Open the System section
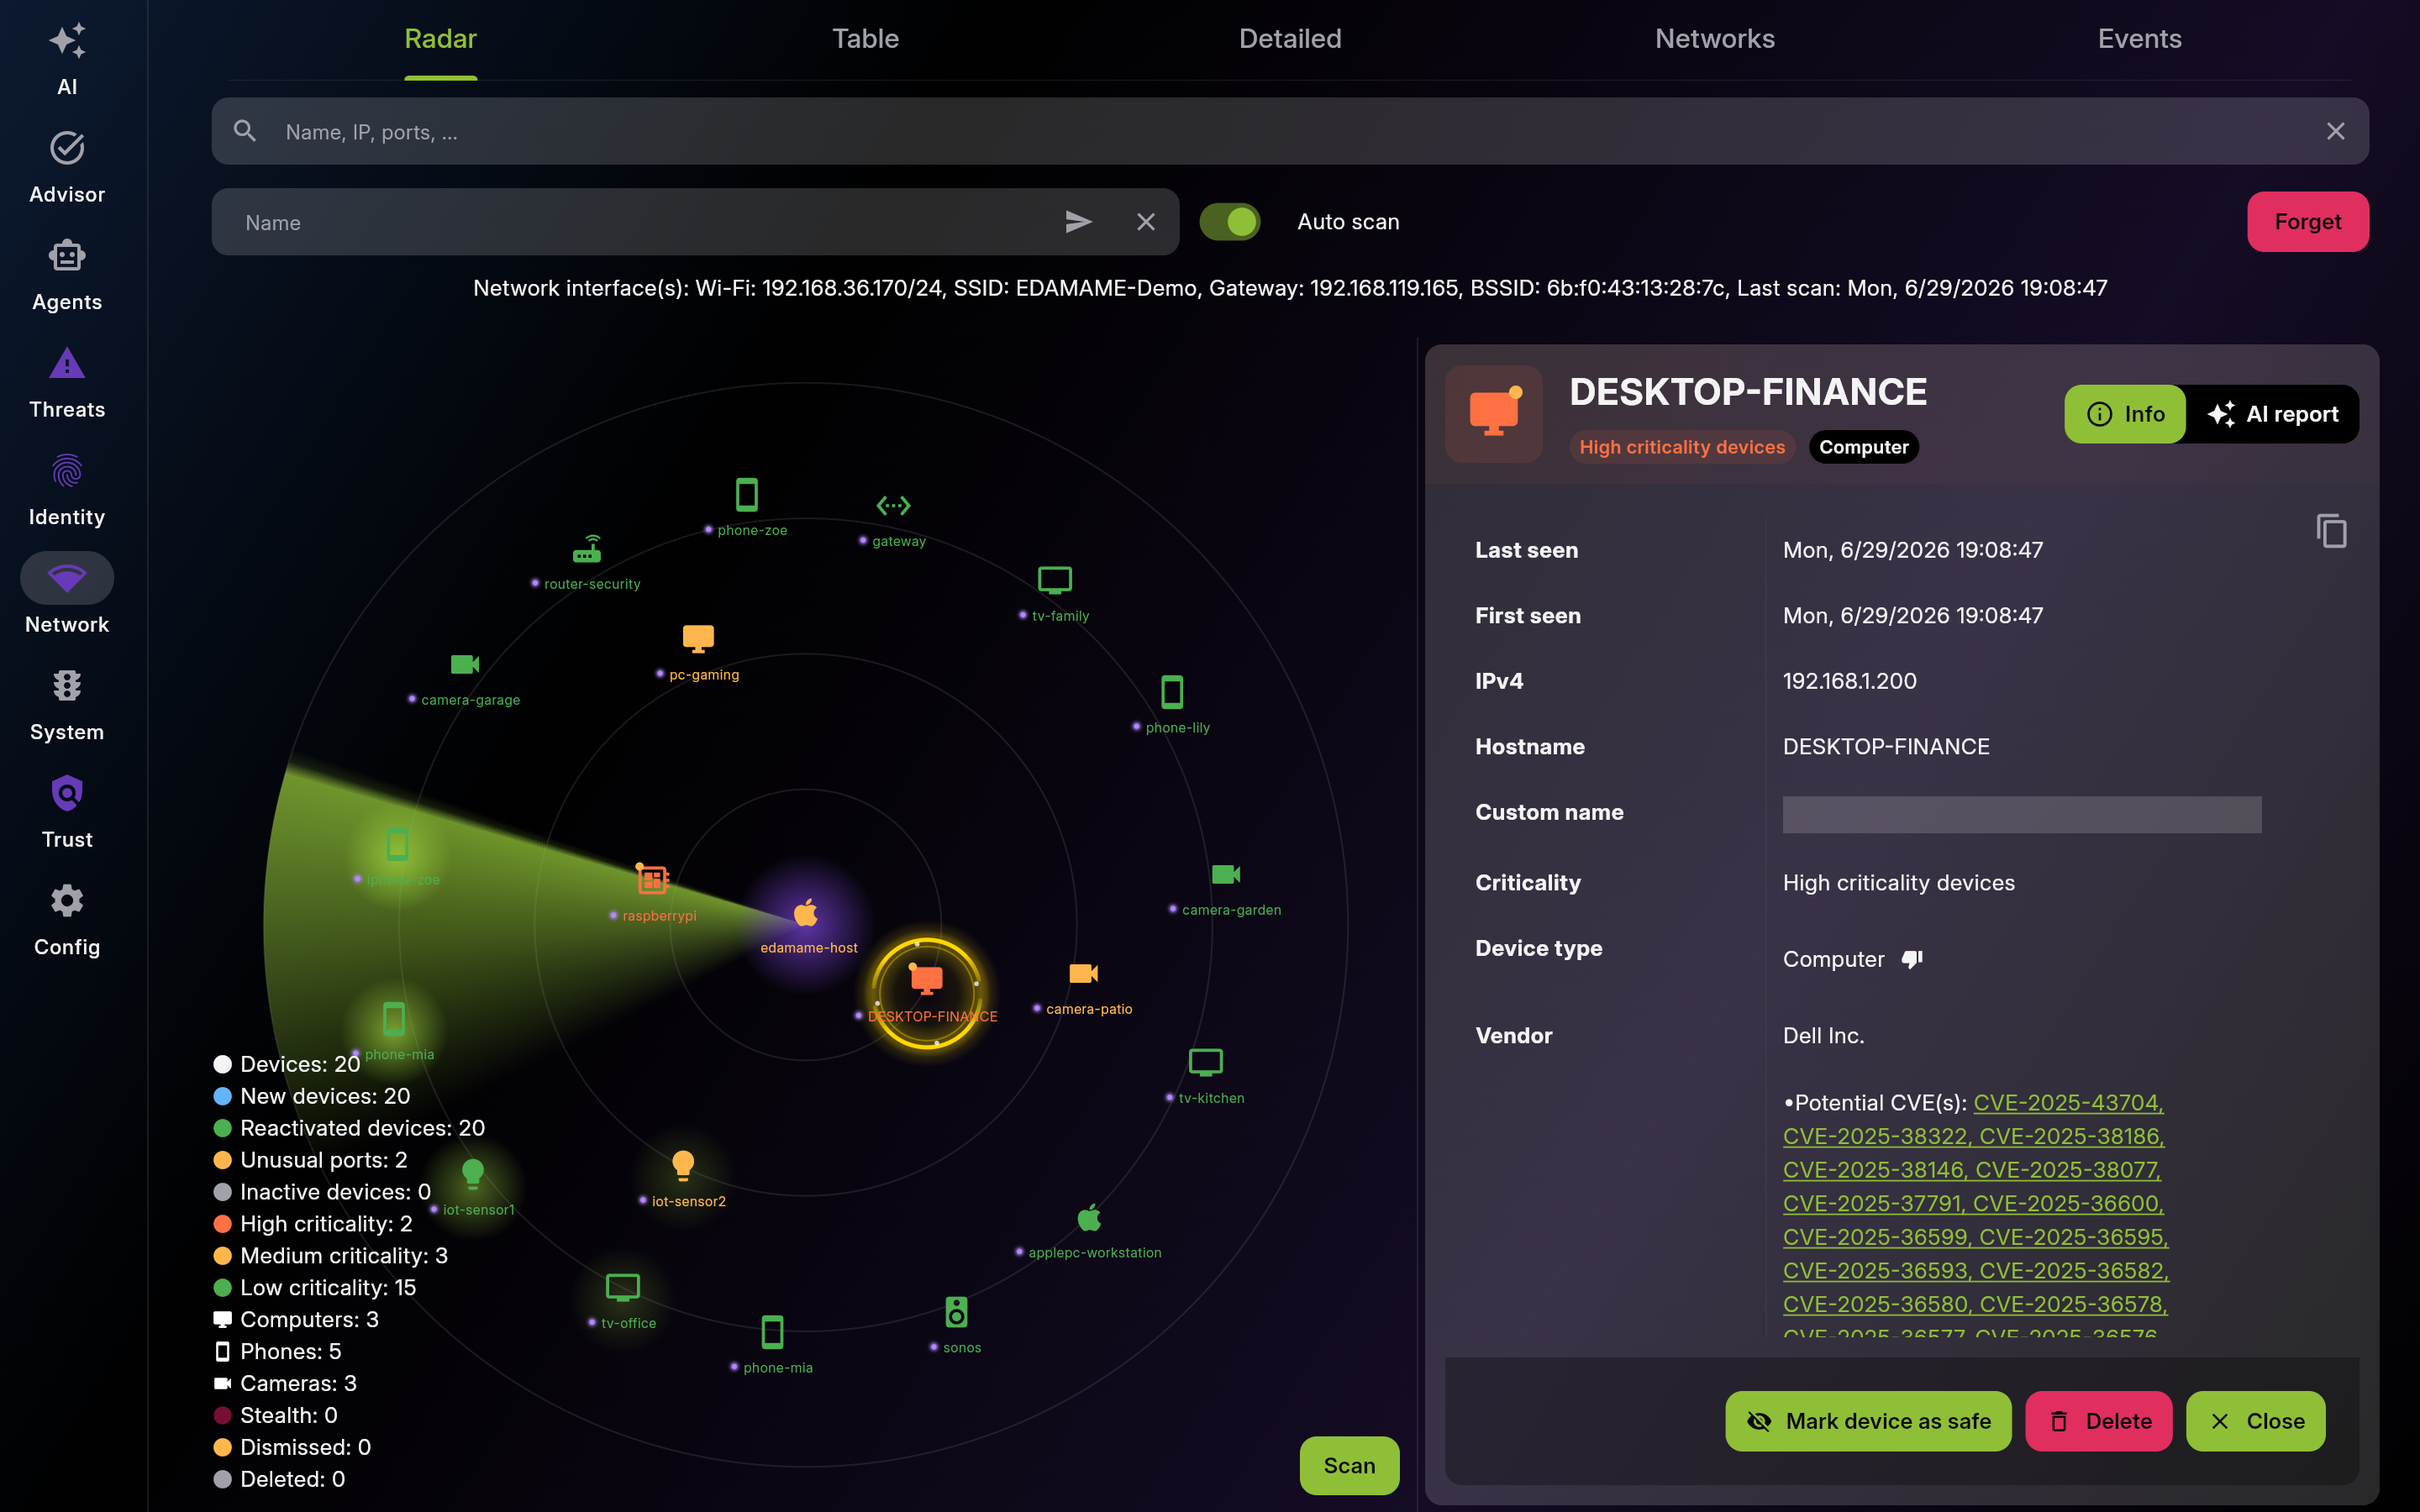The image size is (2420, 1512). point(67,705)
